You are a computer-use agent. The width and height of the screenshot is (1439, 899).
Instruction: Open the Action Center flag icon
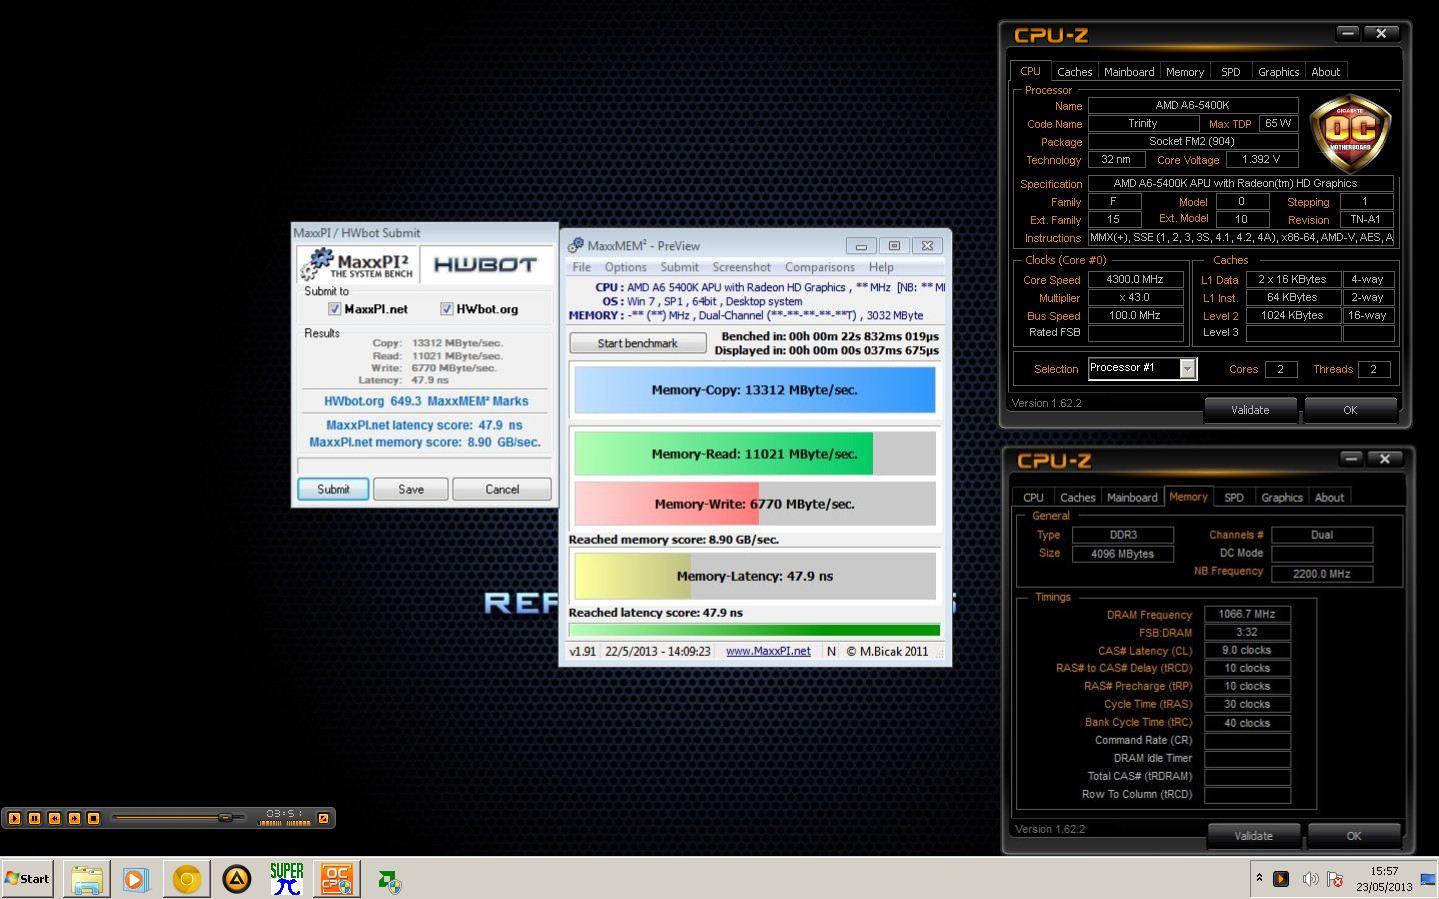(1335, 879)
